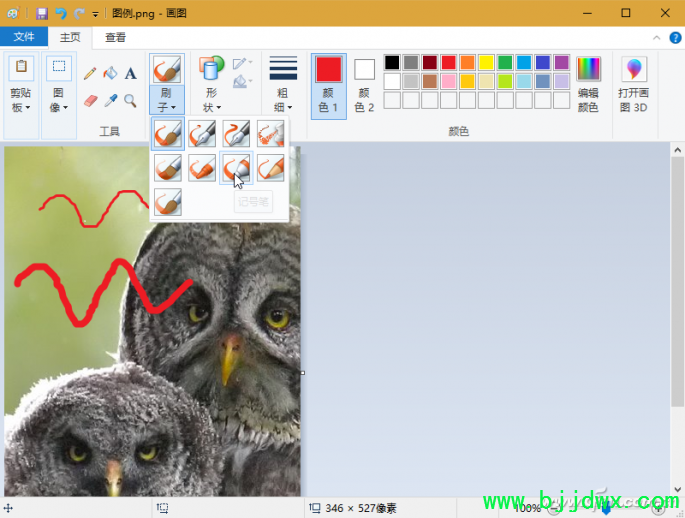The height and width of the screenshot is (518, 685).
Task: Activate Color 1 selector
Action: (x=329, y=86)
